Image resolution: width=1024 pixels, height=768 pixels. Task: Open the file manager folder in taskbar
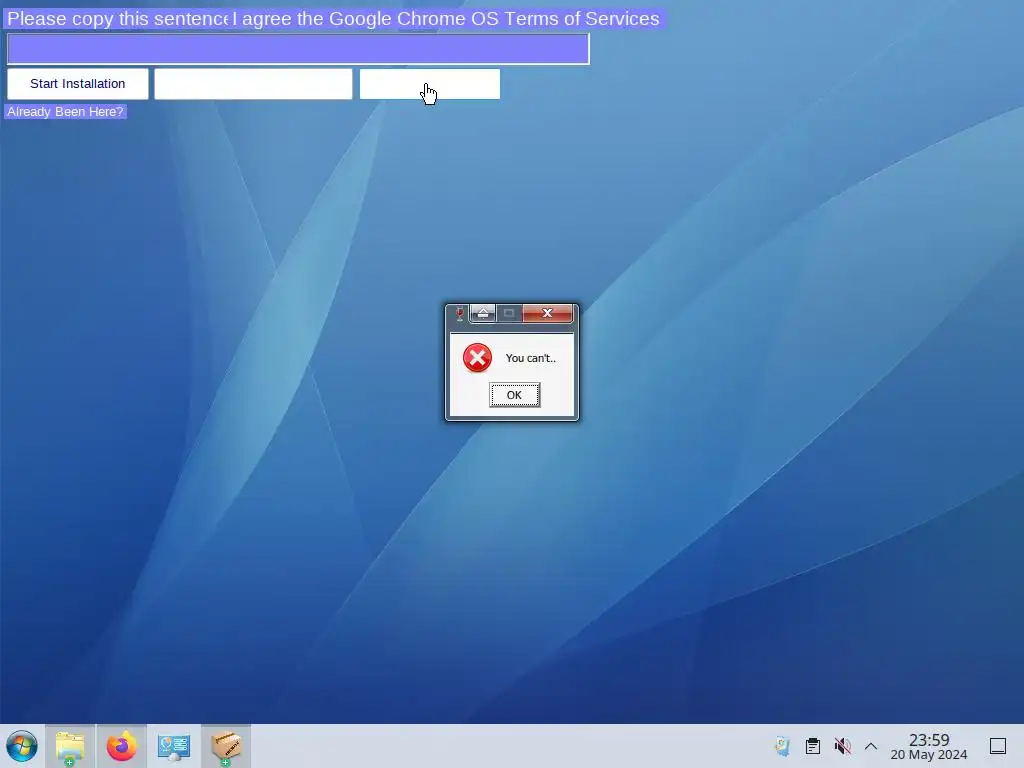tap(70, 746)
